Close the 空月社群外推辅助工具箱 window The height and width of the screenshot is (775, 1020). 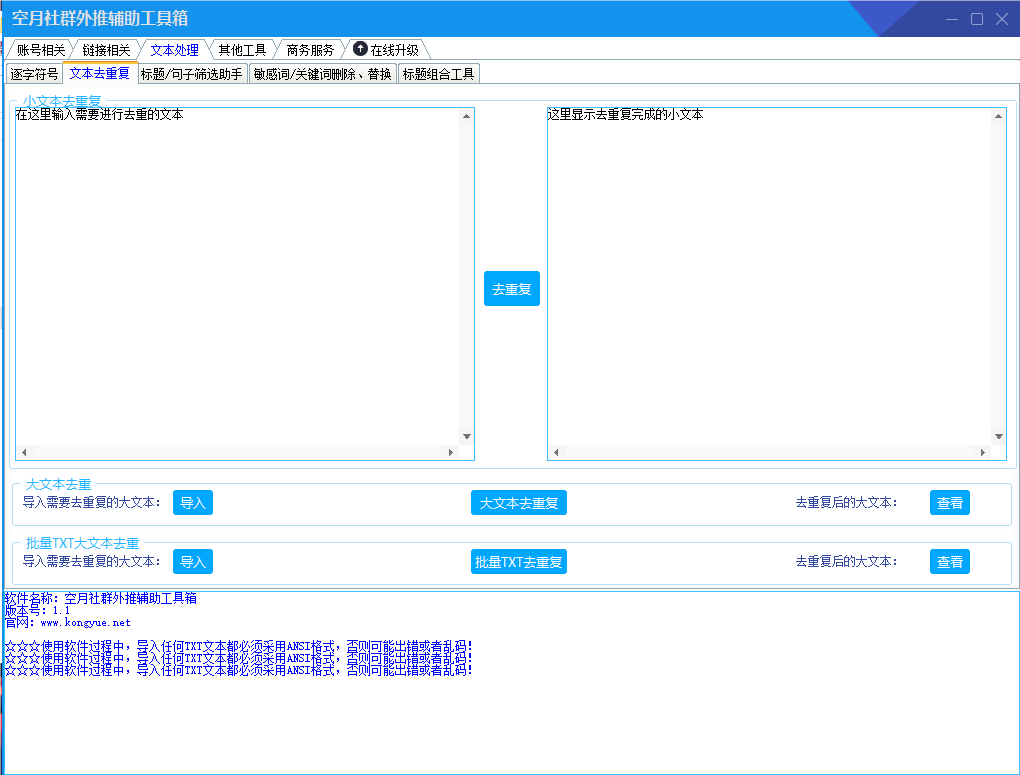click(x=1002, y=19)
